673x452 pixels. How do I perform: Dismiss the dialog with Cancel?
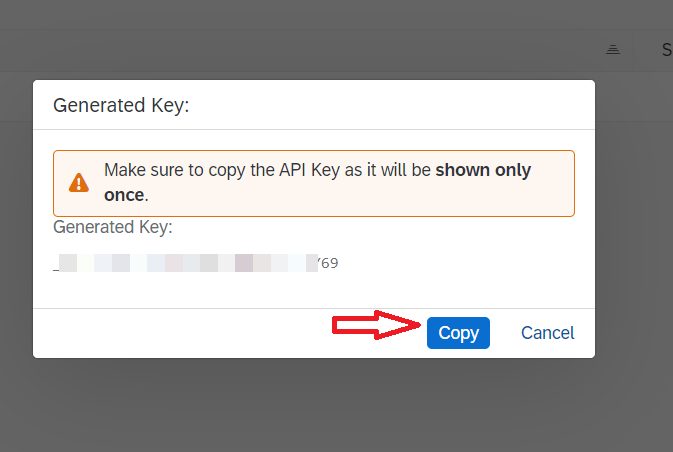[x=547, y=333]
